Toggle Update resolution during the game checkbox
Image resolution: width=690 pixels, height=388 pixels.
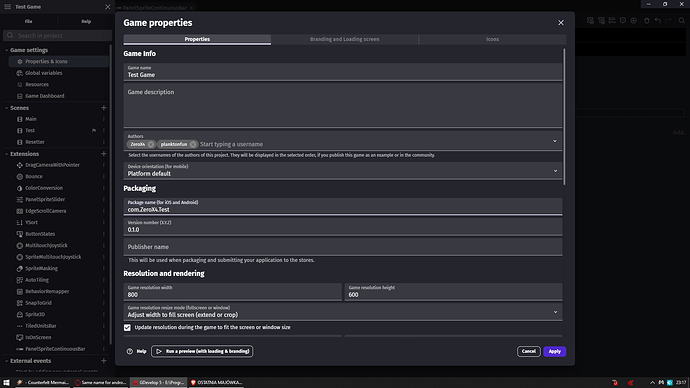(127, 328)
